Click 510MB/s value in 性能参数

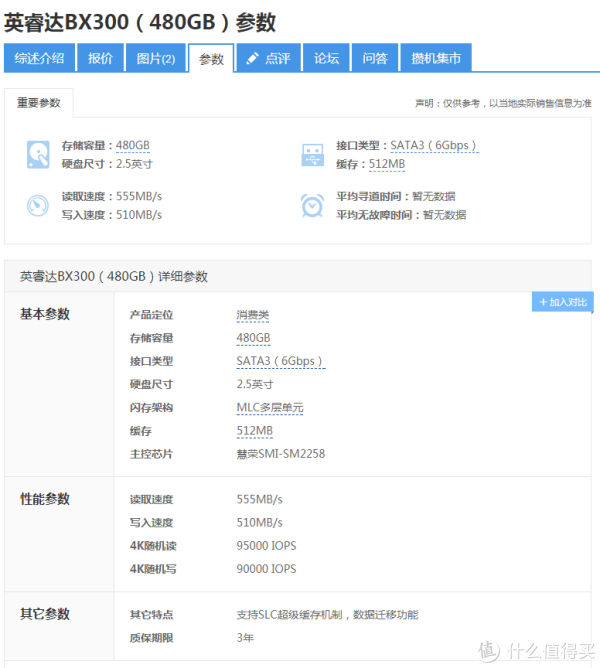point(260,523)
